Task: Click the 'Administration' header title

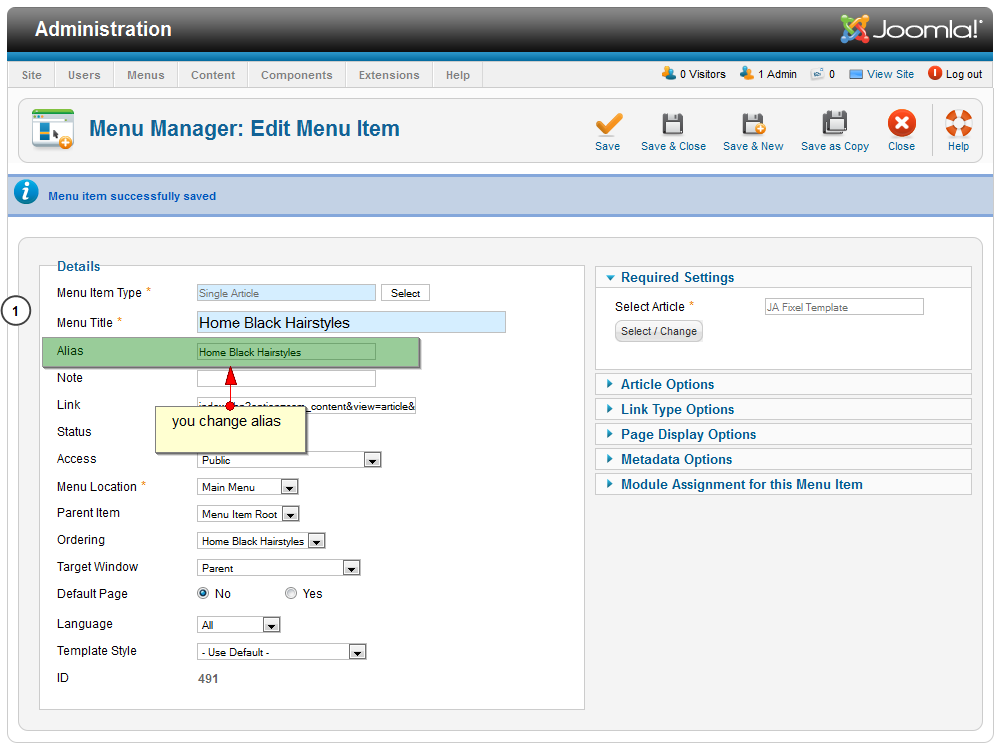Action: click(103, 29)
